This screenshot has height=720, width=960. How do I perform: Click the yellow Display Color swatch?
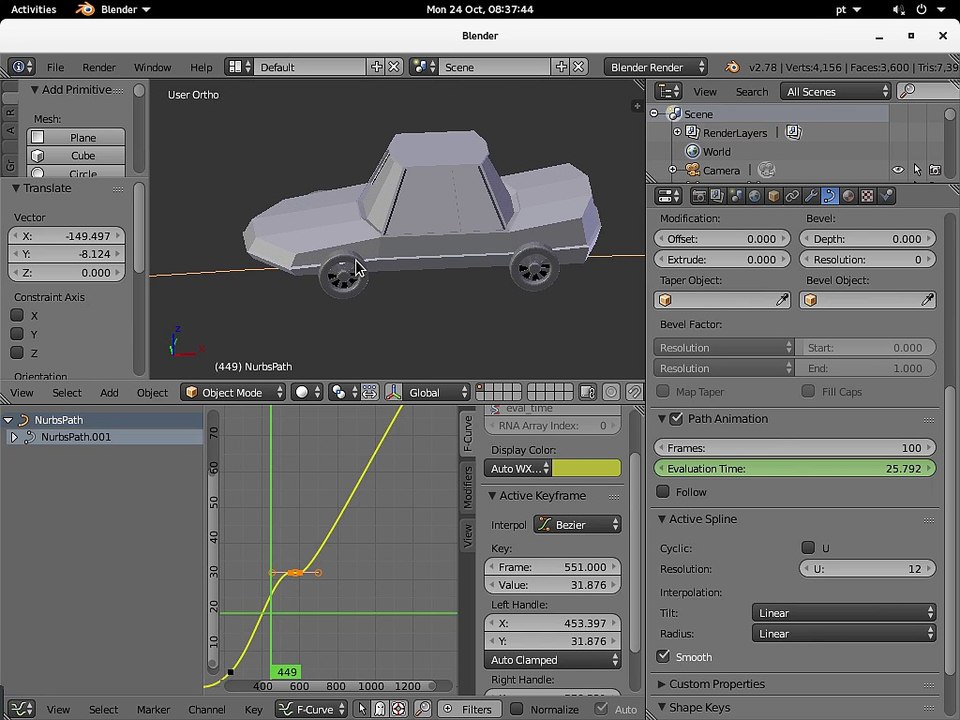click(x=587, y=468)
